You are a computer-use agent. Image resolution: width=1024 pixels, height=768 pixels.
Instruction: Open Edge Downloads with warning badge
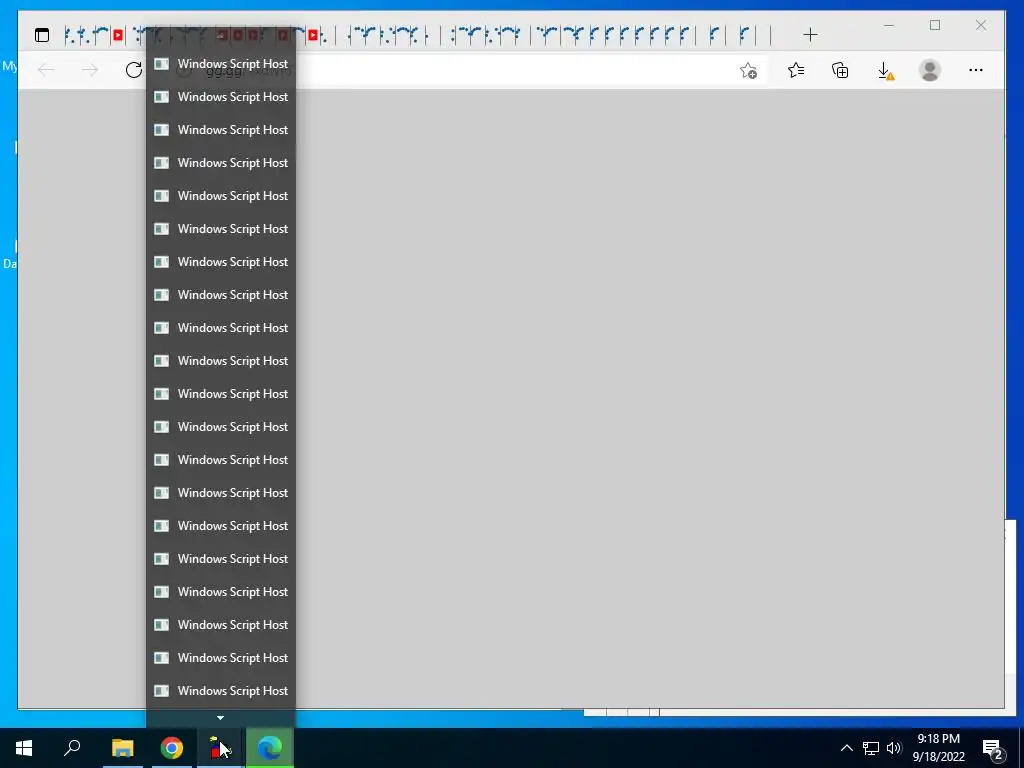tap(886, 71)
